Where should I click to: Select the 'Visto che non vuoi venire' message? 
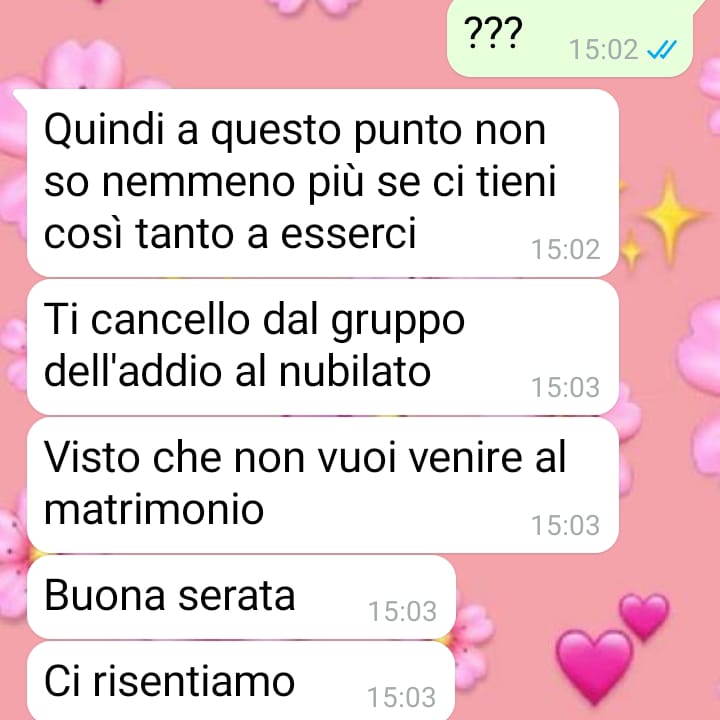pos(323,485)
